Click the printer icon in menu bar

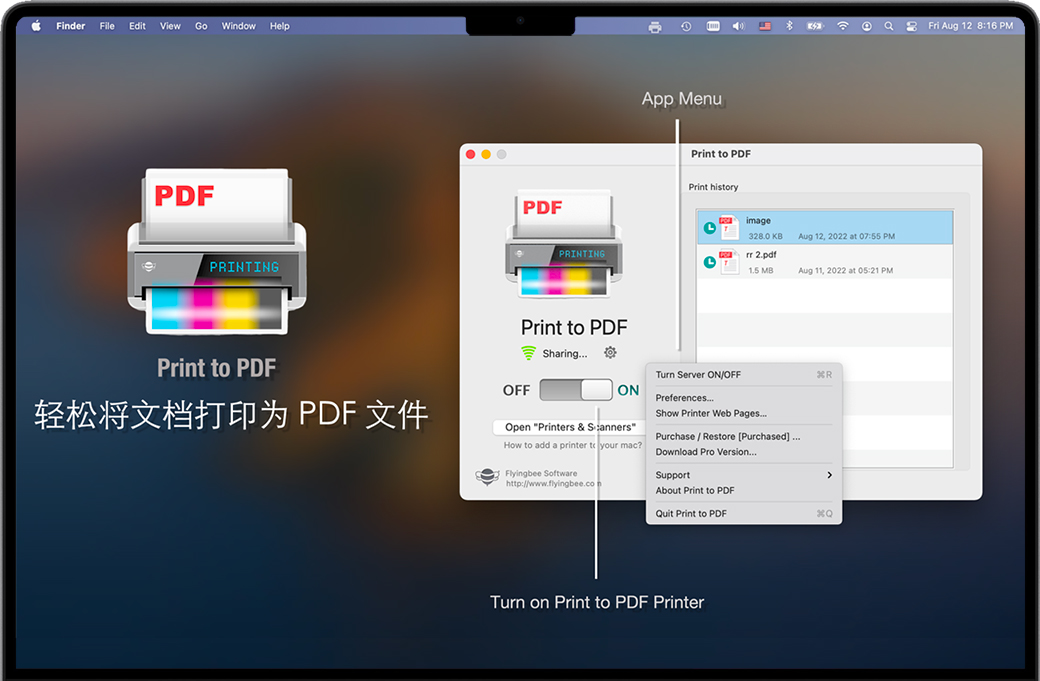tap(655, 27)
